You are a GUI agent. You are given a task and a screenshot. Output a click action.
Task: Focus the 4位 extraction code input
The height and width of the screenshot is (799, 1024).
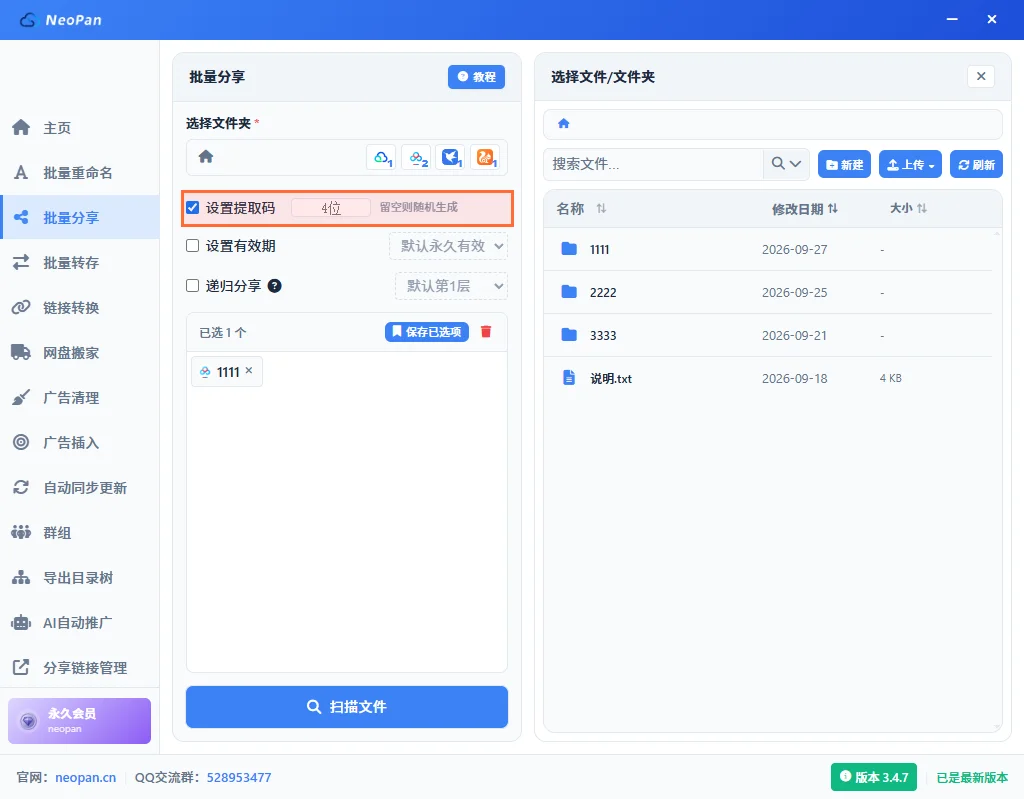point(331,208)
